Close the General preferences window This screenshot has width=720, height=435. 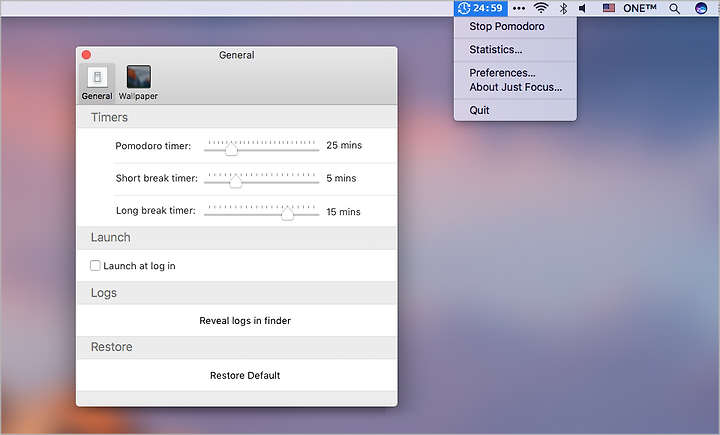tap(86, 55)
